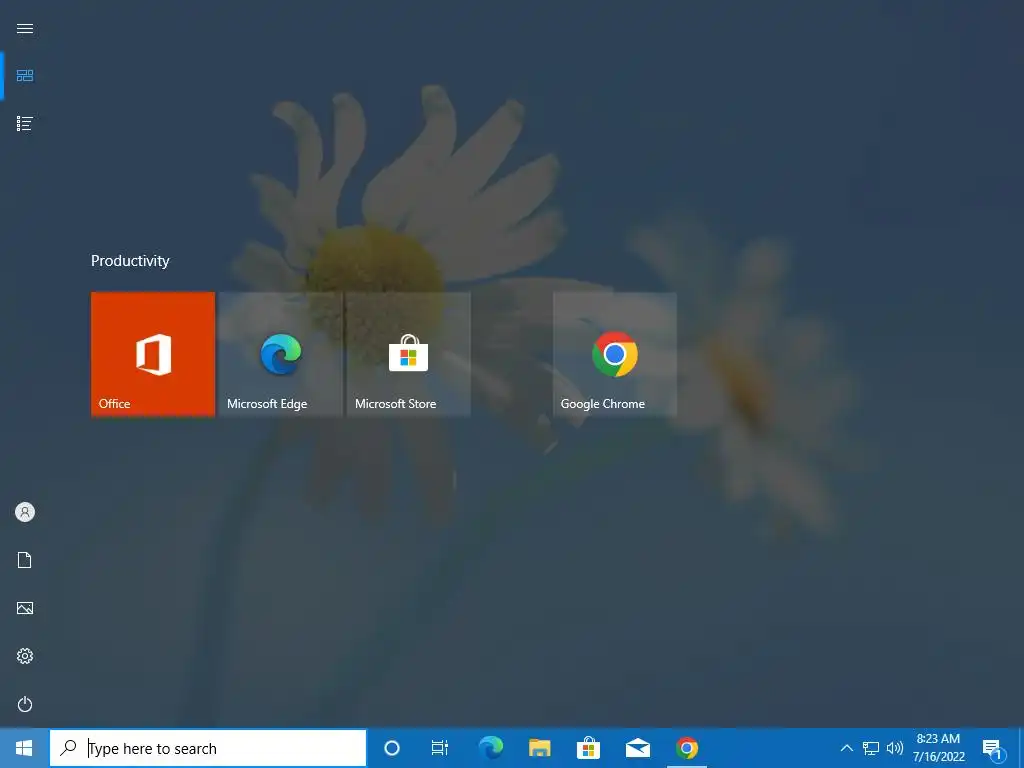Open the volume tray icon
Viewport: 1024px width, 768px height.
[x=895, y=748]
